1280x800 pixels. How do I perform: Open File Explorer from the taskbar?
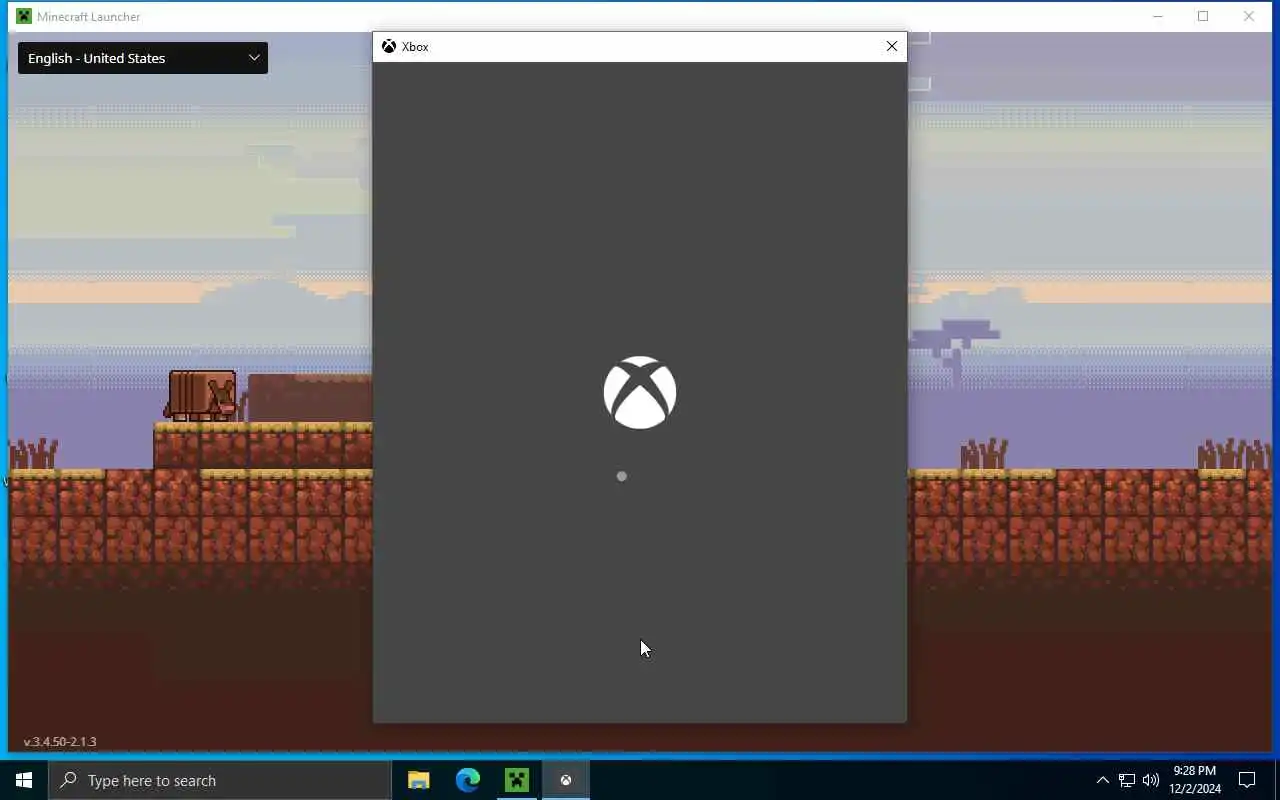pos(419,780)
